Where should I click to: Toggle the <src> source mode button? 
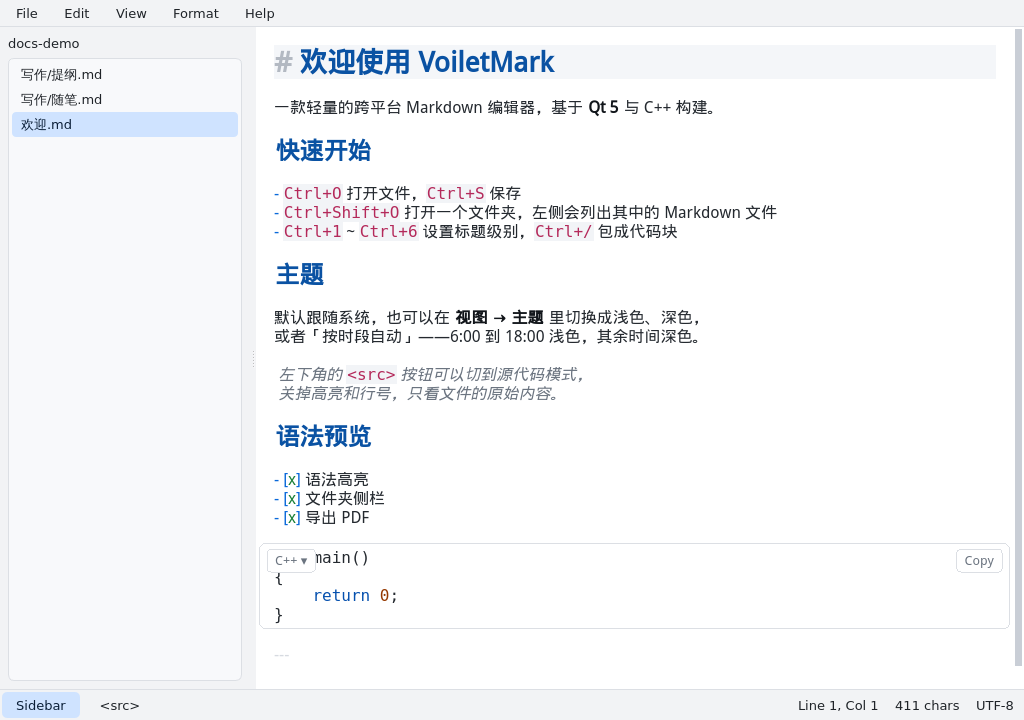click(120, 706)
